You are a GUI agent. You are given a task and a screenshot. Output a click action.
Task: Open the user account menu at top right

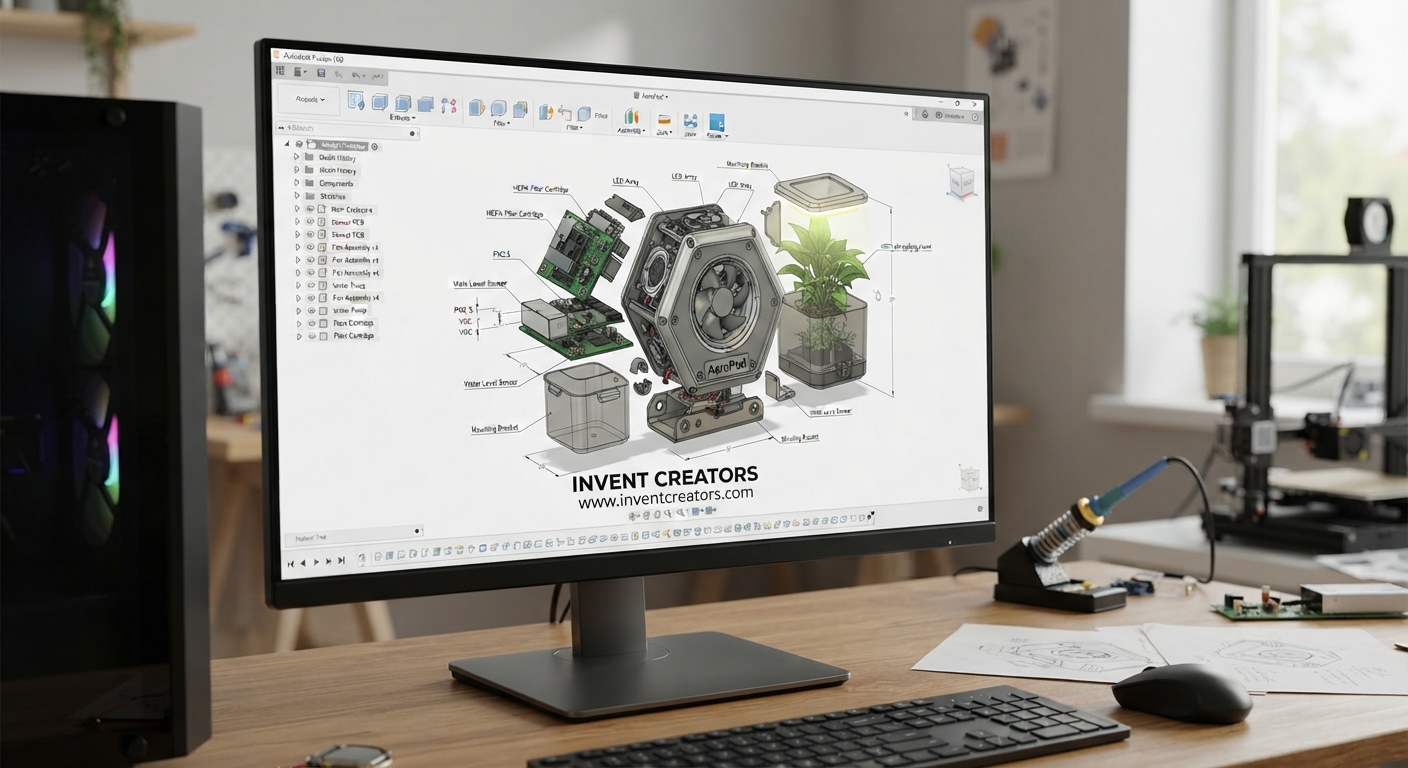point(950,116)
